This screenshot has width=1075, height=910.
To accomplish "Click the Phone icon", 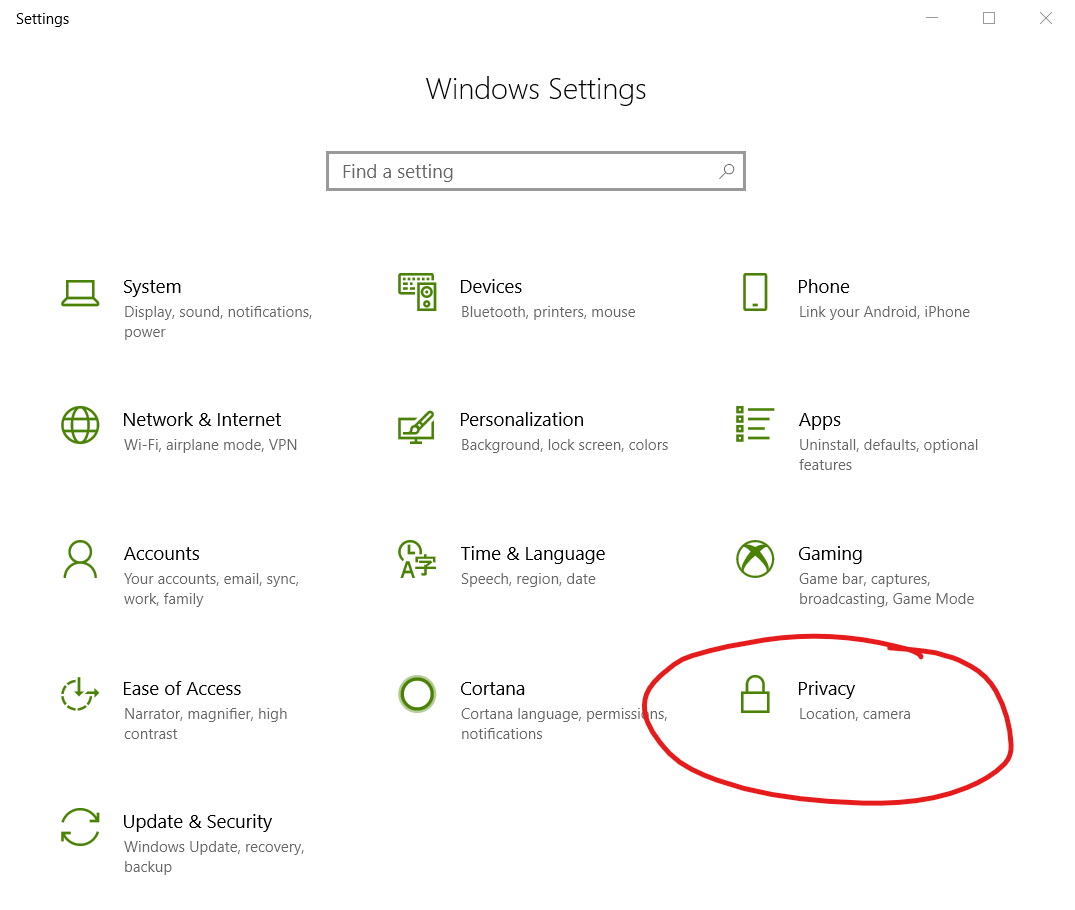I will coord(755,292).
